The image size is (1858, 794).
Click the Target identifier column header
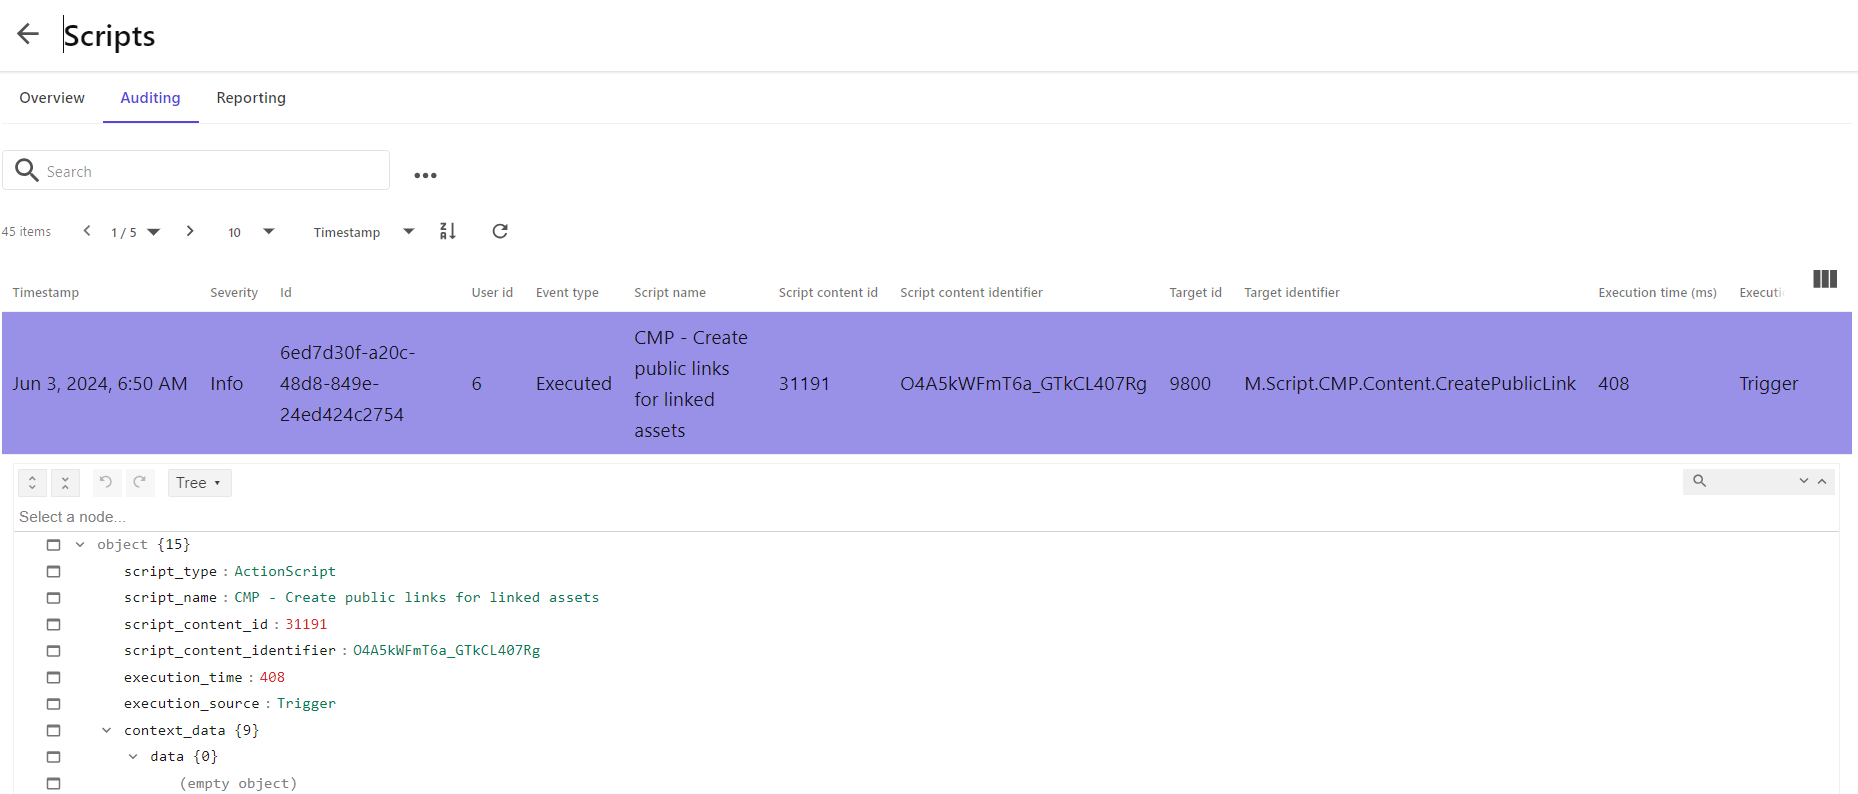click(1292, 293)
